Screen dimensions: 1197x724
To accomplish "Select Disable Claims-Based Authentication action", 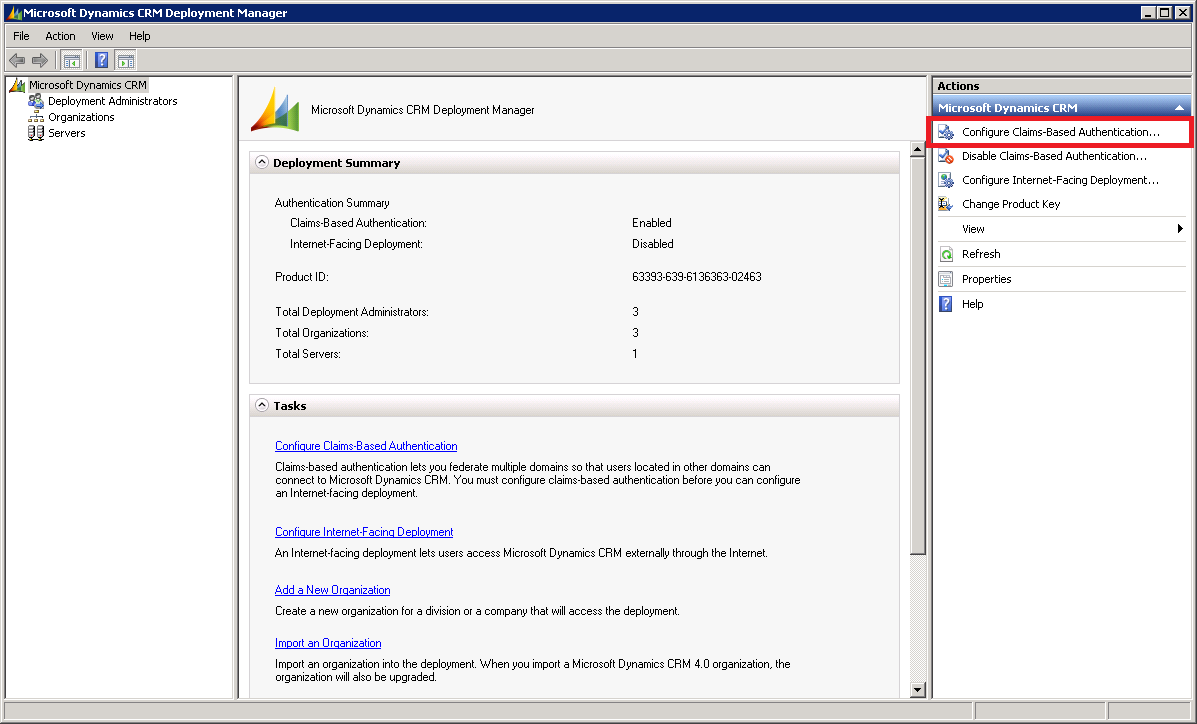I will point(1054,156).
